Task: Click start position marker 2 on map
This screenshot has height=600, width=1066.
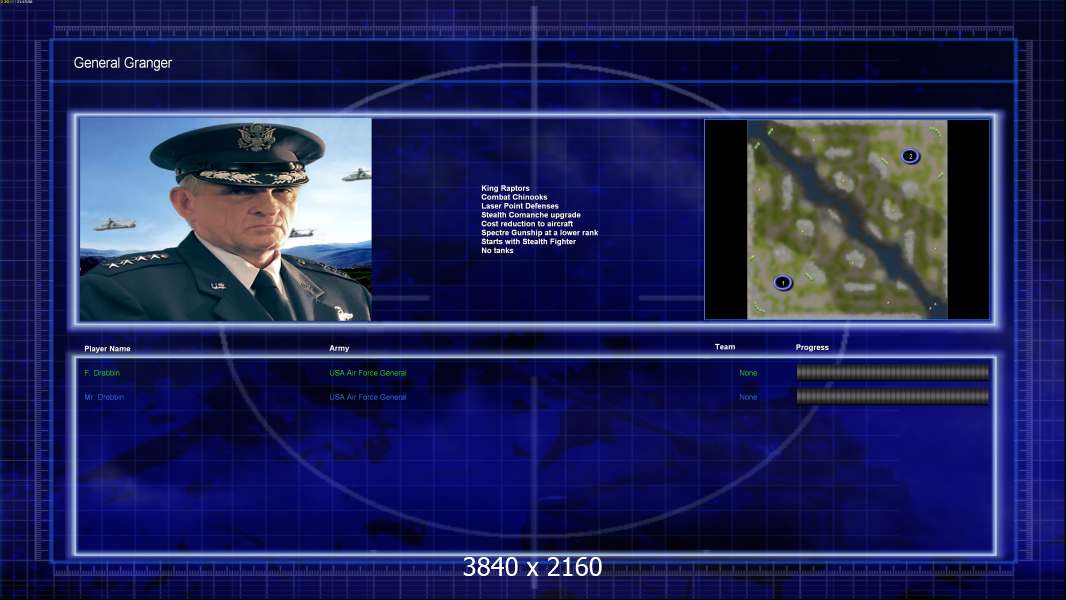Action: click(x=910, y=156)
